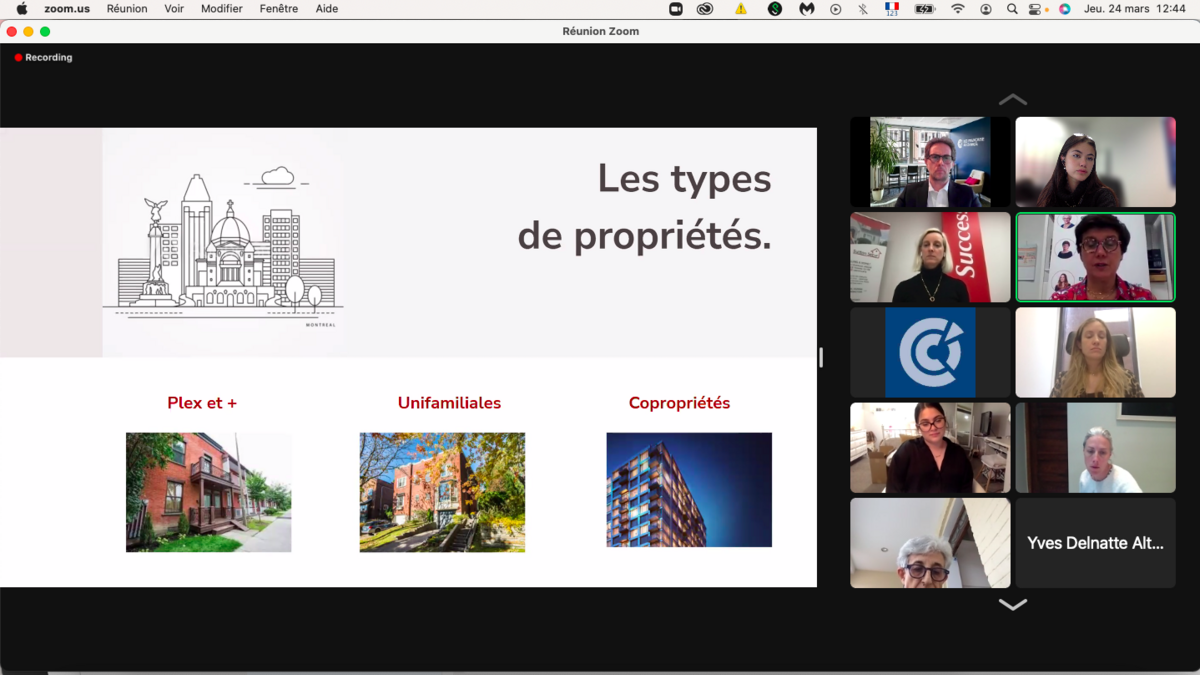Image resolution: width=1200 pixels, height=675 pixels.
Task: Open the Wi-Fi status menu
Action: [x=958, y=9]
